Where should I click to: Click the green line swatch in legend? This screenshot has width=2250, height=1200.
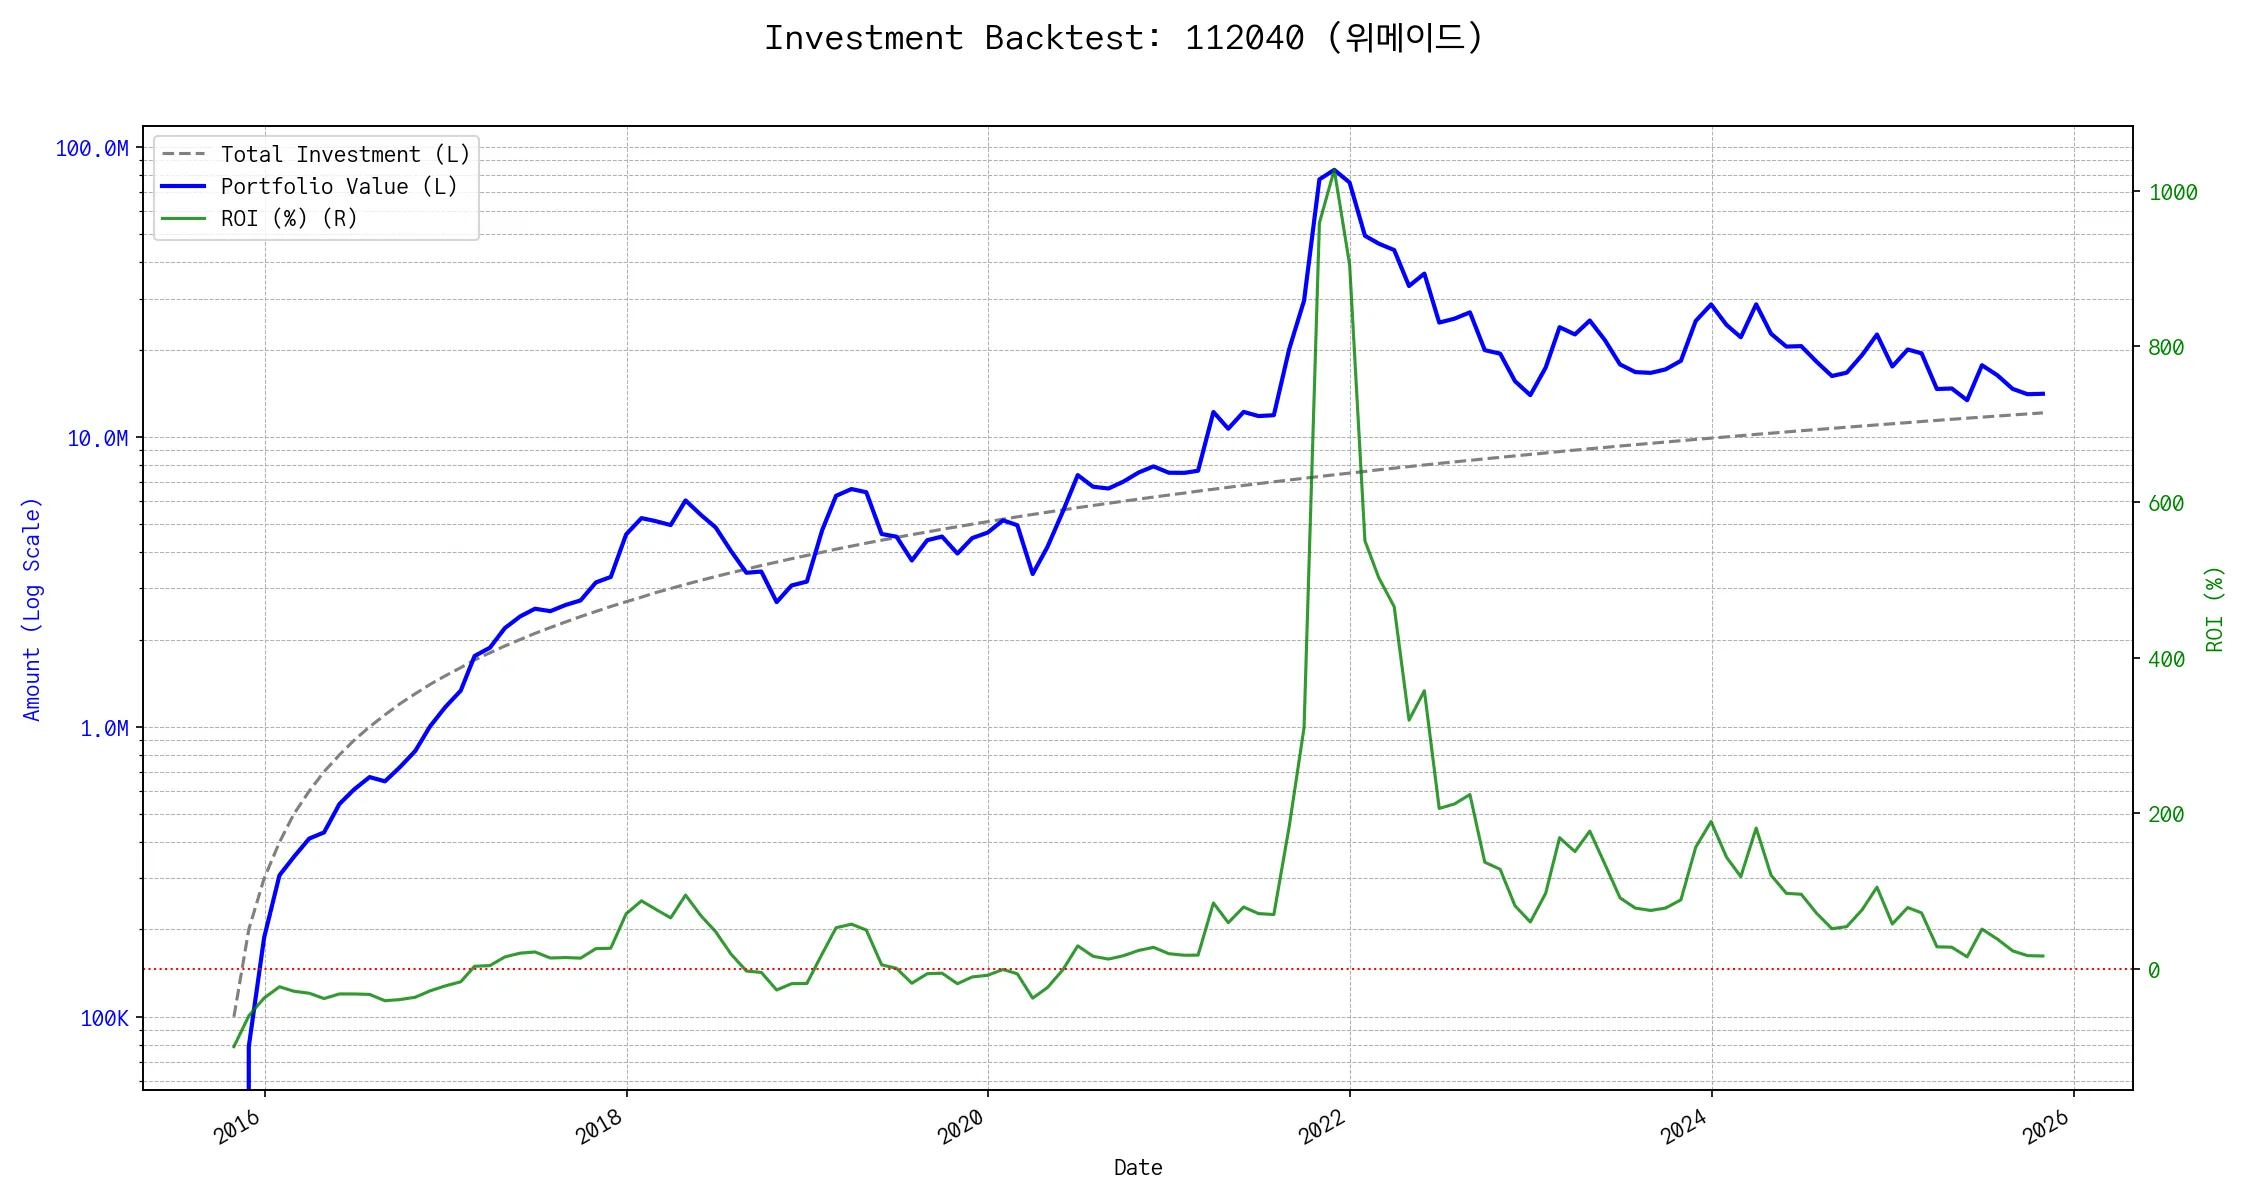click(184, 218)
